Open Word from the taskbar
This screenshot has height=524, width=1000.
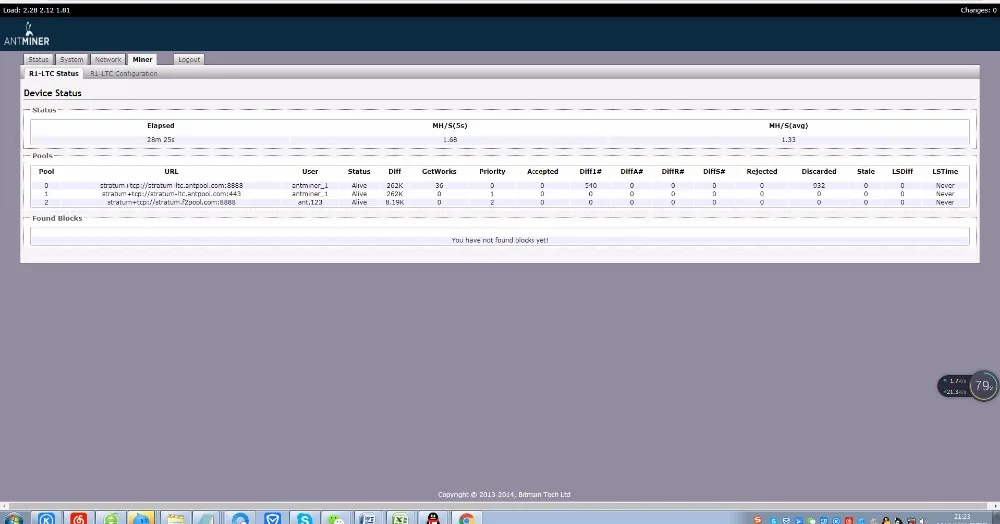(x=368, y=518)
